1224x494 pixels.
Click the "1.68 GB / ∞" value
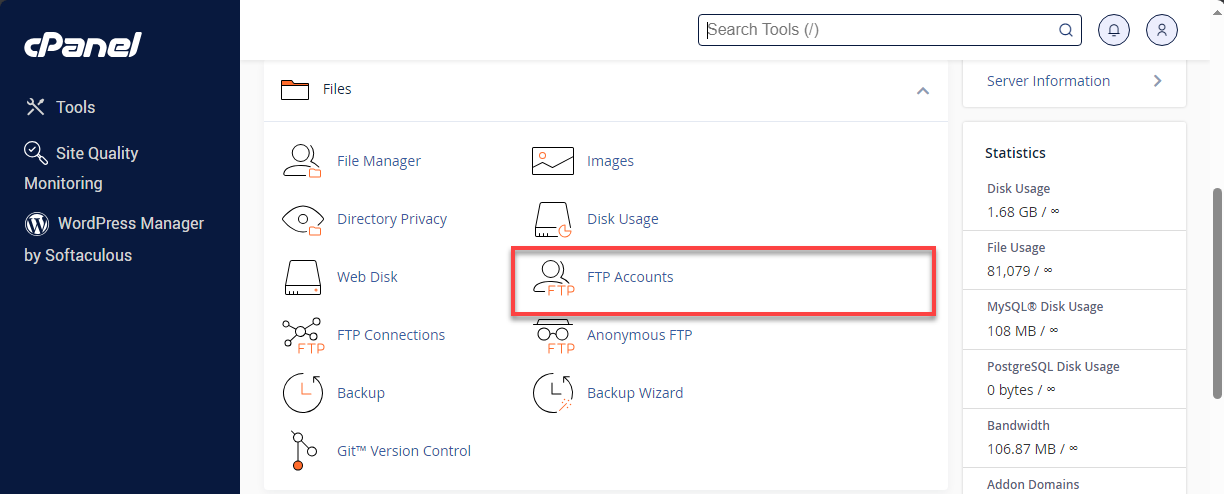point(1023,211)
